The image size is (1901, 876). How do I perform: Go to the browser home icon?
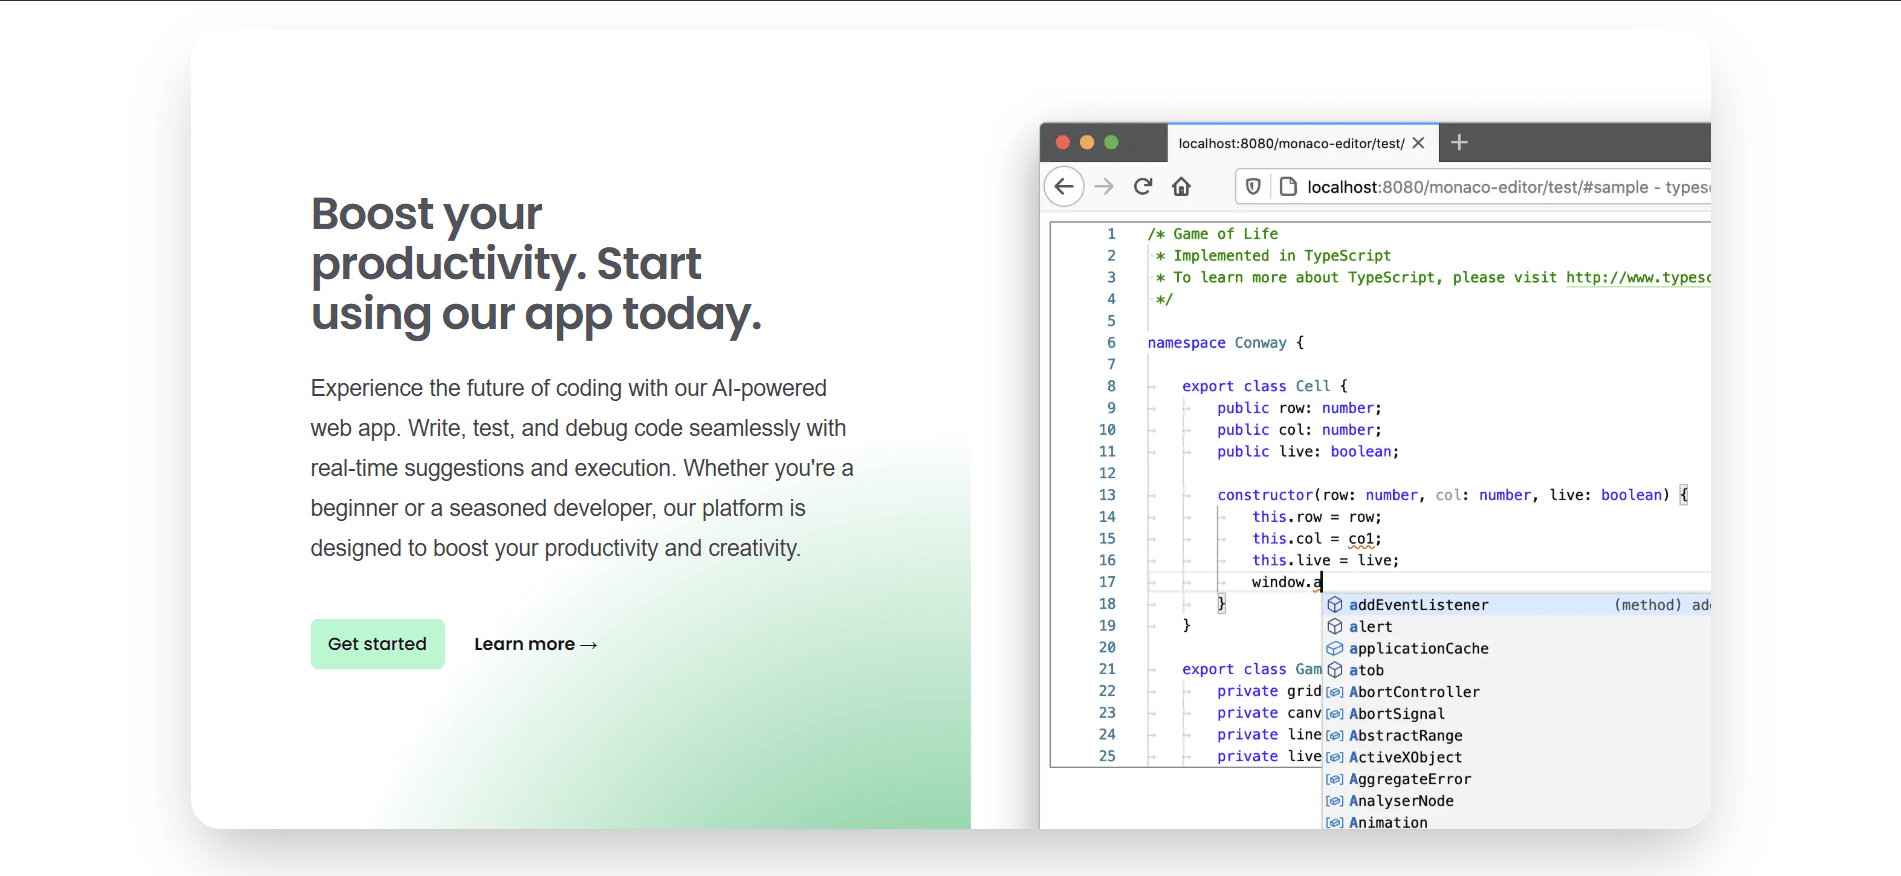[x=1181, y=187]
